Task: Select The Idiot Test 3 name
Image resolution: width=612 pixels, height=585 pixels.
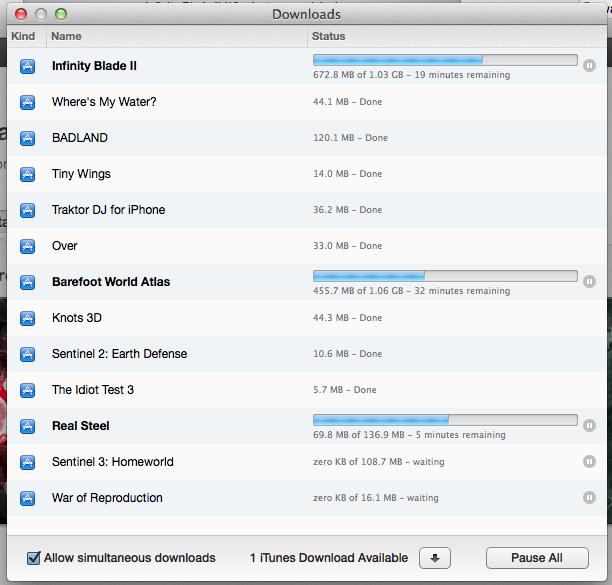Action: (x=93, y=389)
